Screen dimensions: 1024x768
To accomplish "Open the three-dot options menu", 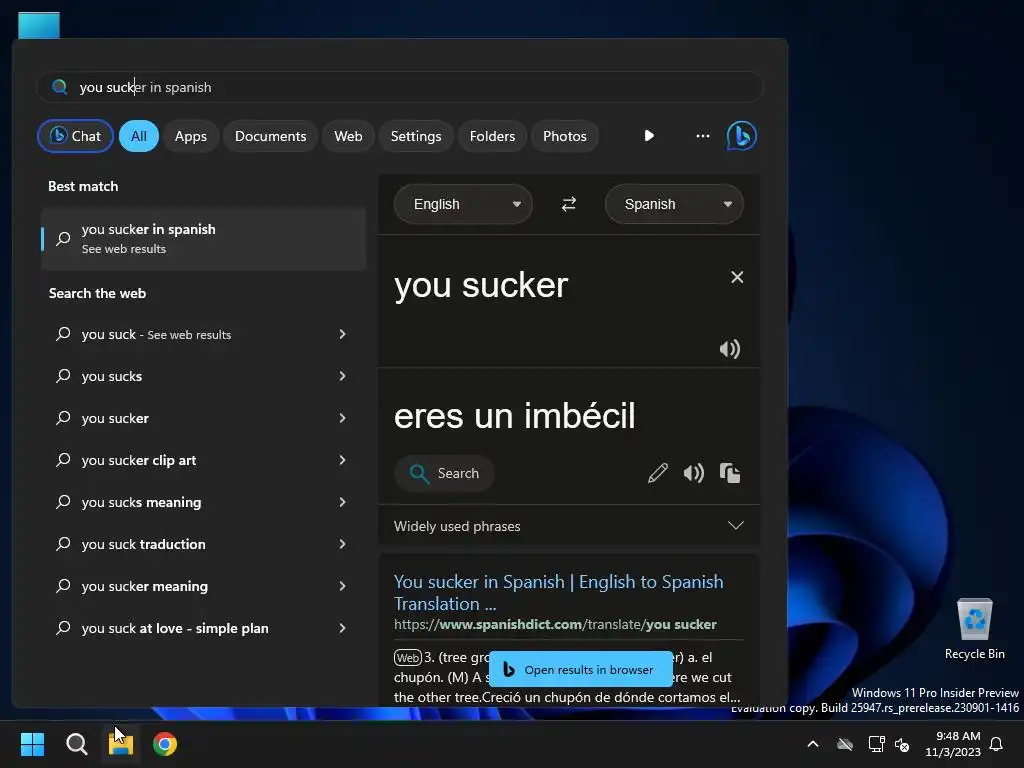I will click(x=703, y=136).
